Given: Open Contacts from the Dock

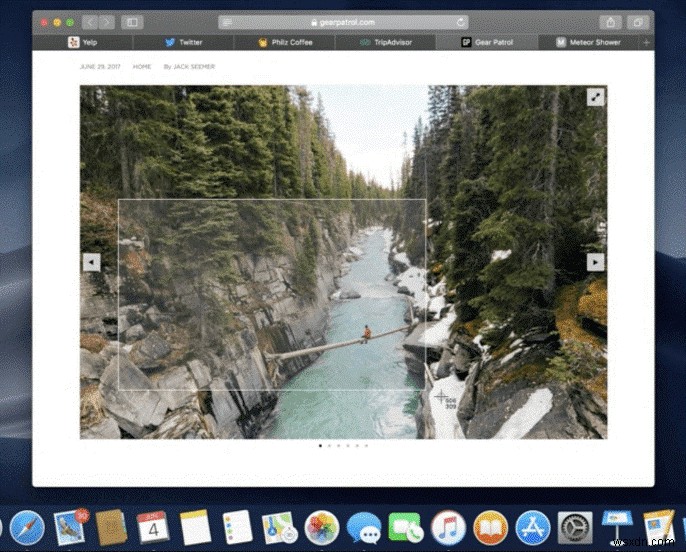Looking at the screenshot, I should click(111, 528).
